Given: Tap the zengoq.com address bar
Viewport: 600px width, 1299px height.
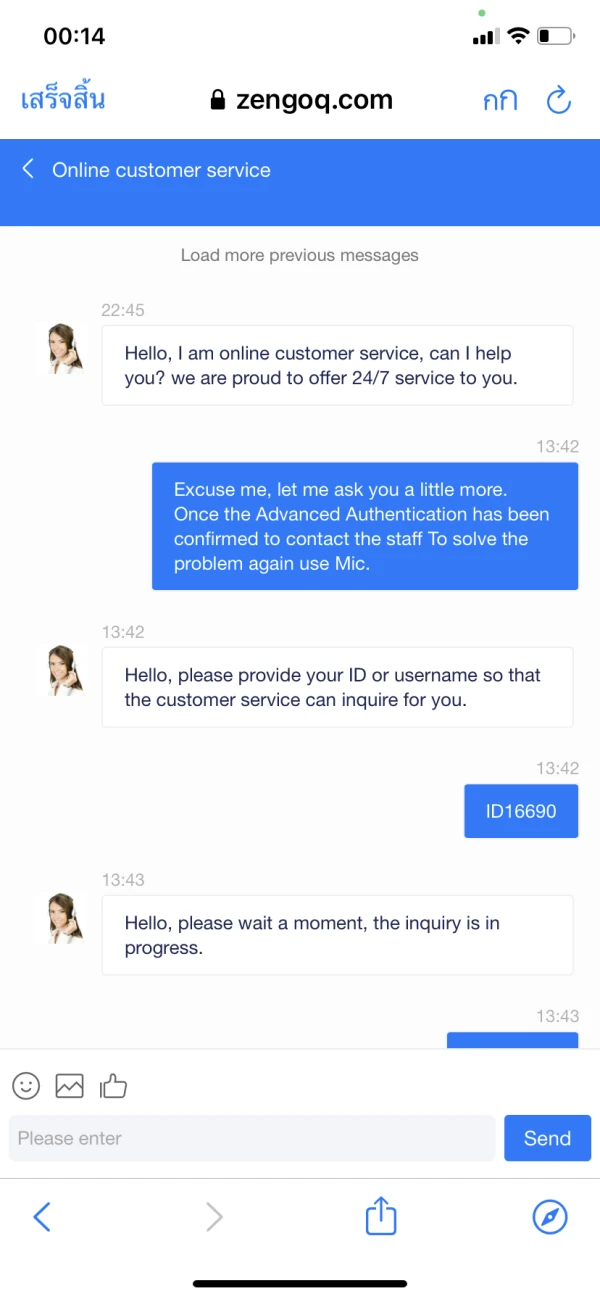Looking at the screenshot, I should pyautogui.click(x=301, y=100).
